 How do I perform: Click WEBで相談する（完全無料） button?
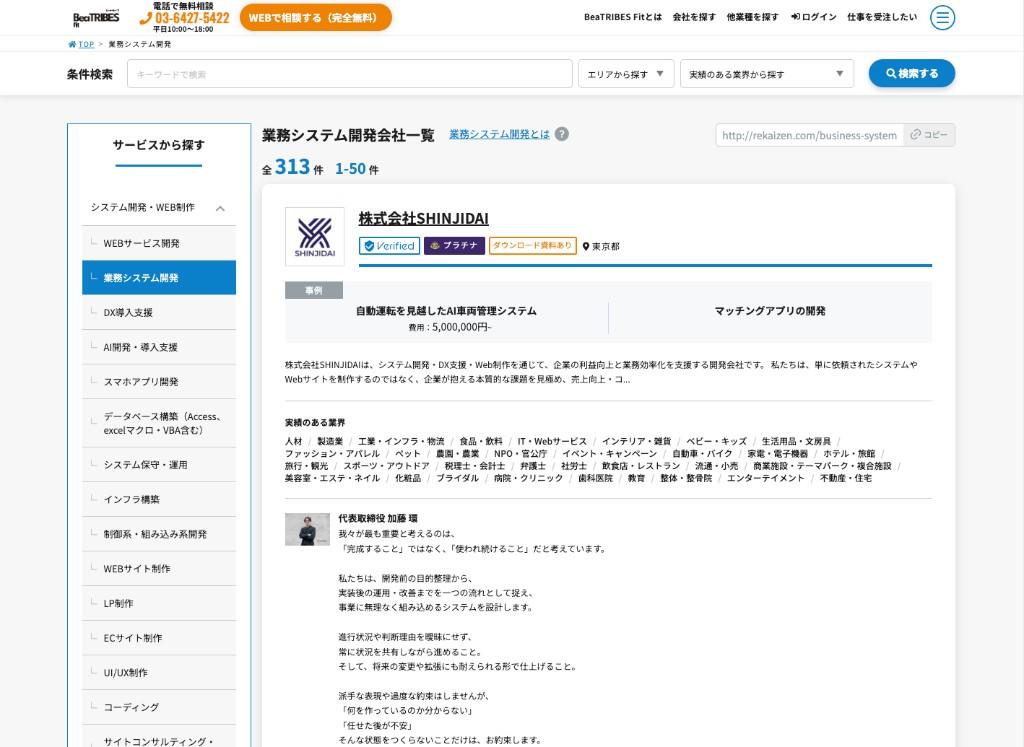(x=315, y=18)
